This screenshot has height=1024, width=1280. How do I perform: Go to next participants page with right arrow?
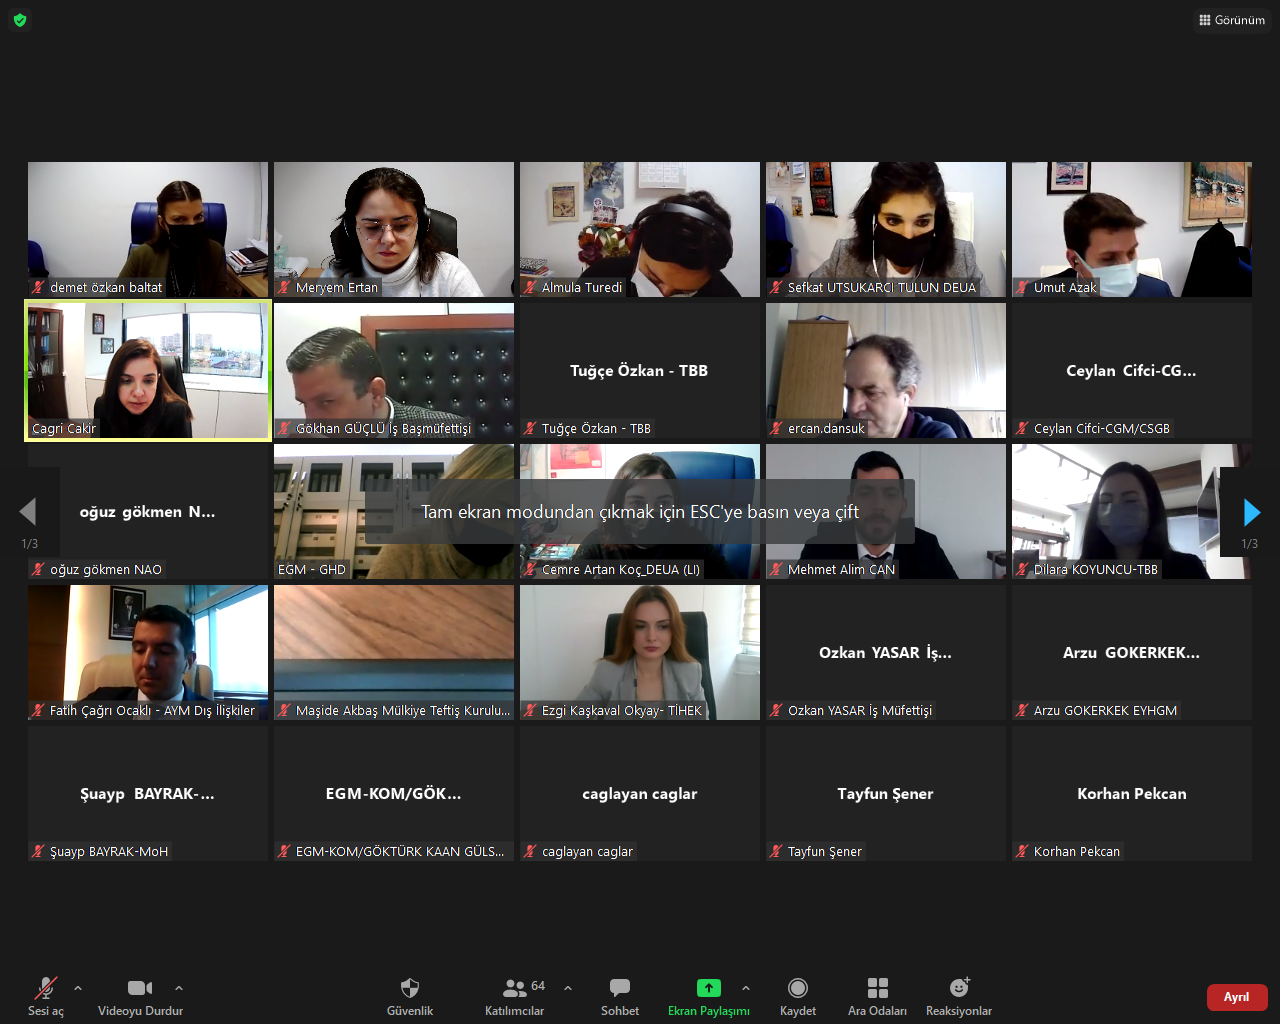tap(1251, 512)
